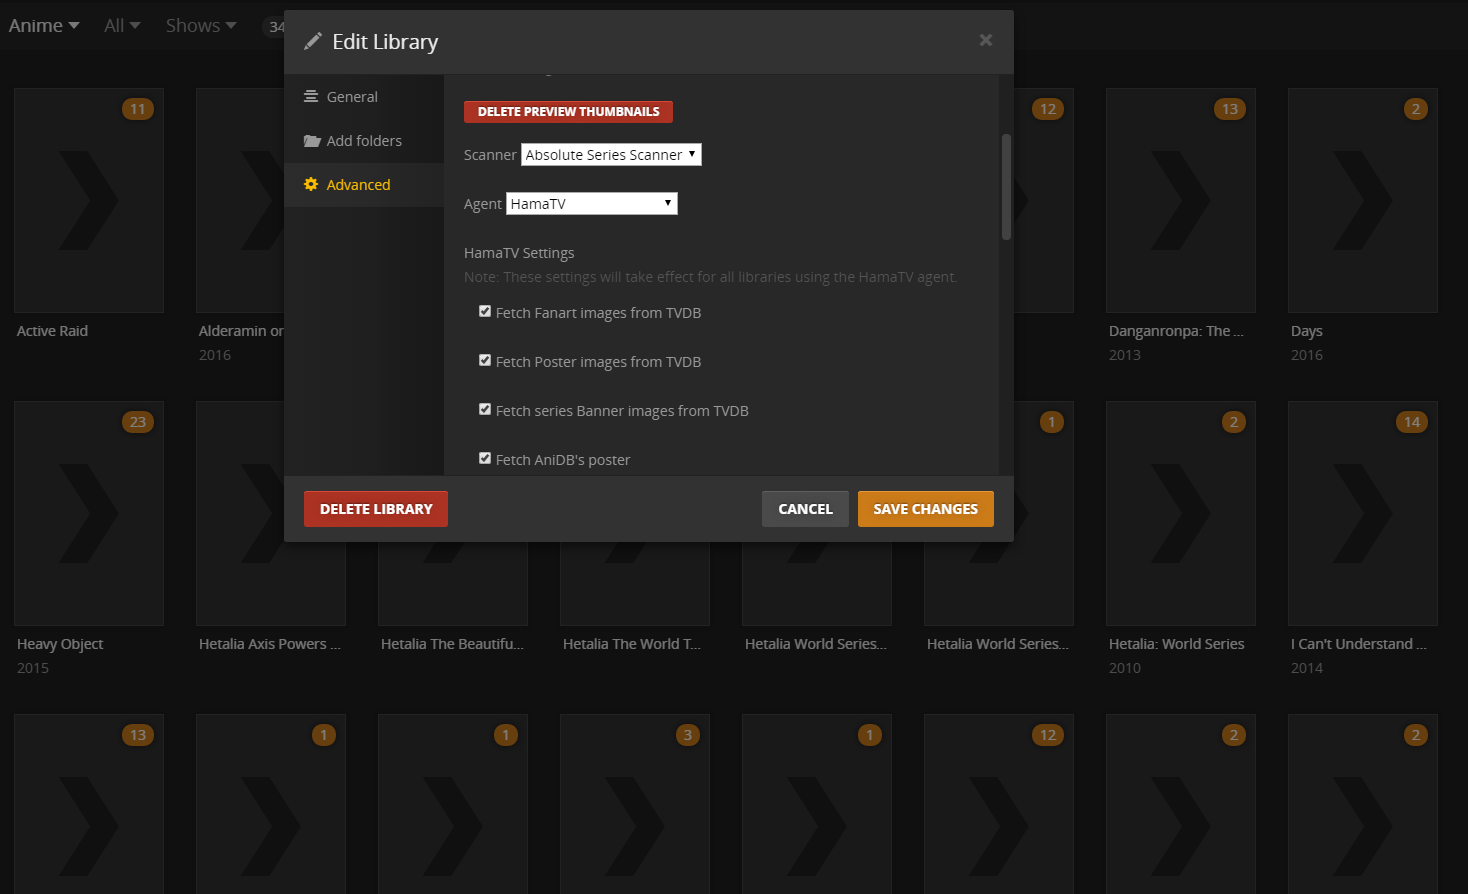Click the 13 badge on Danganronpa poster
The image size is (1468, 894).
(1230, 109)
